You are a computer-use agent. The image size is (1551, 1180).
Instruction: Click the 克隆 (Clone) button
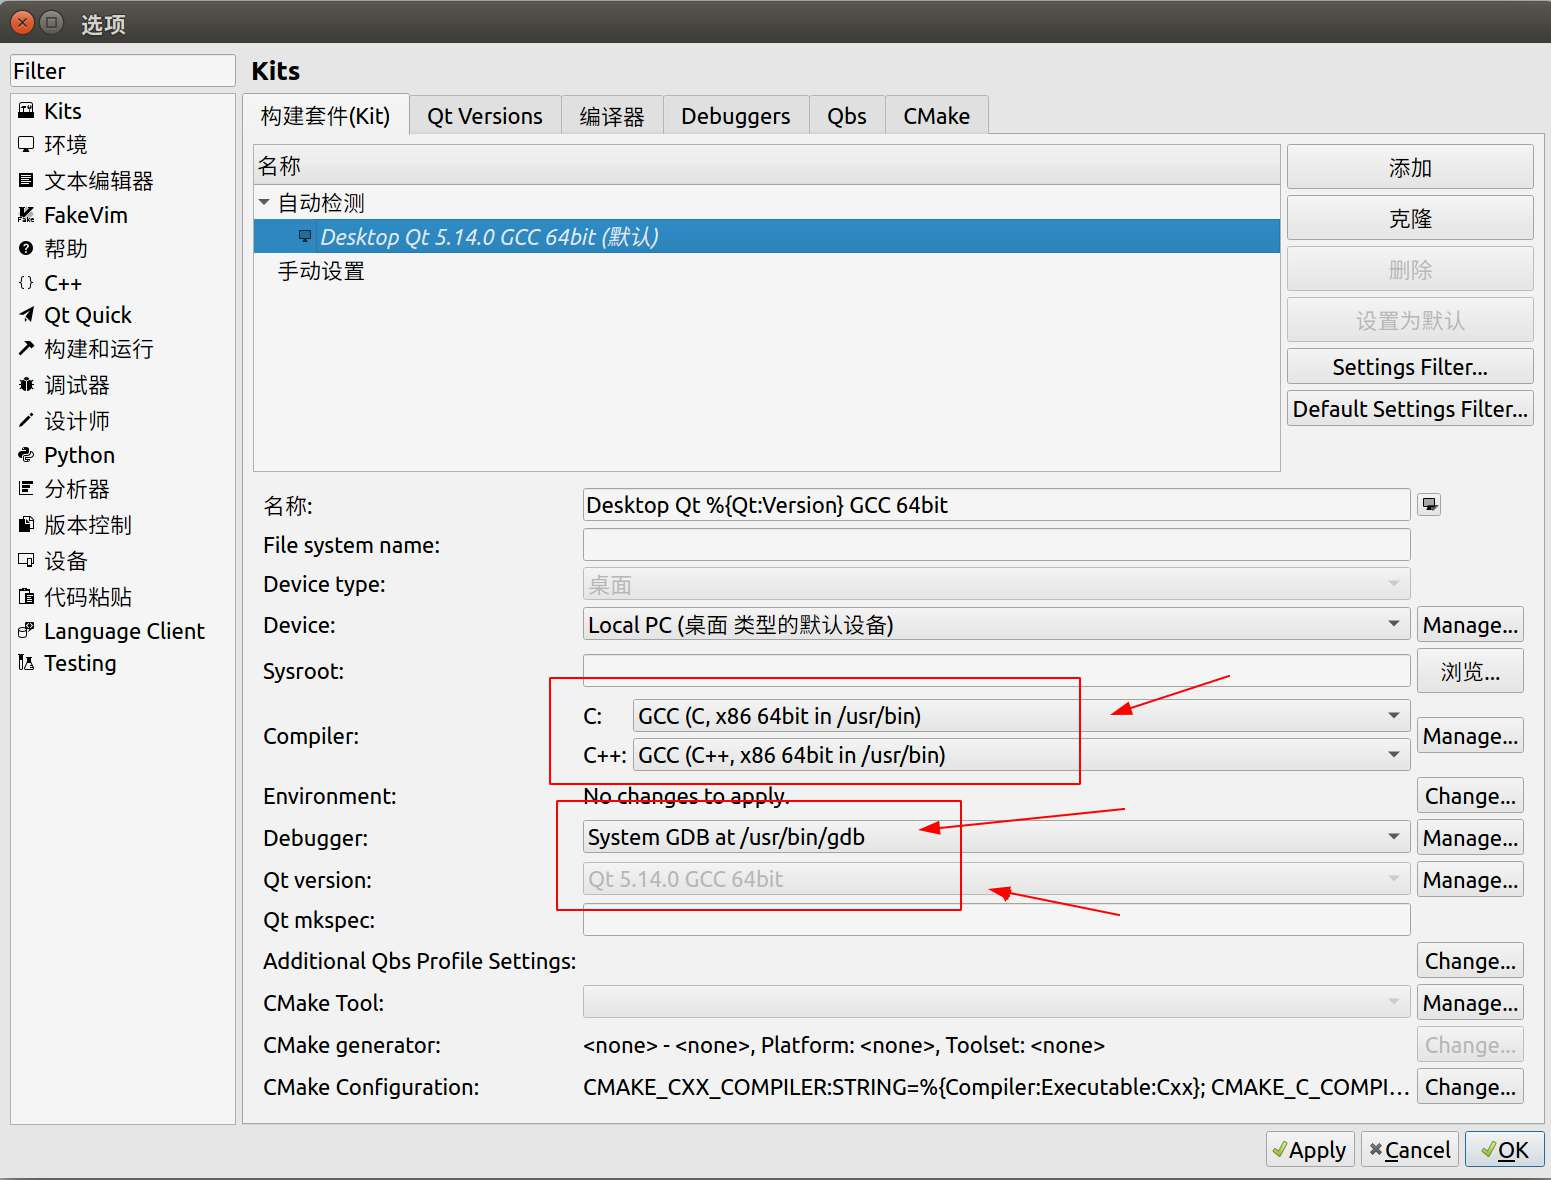click(x=1410, y=218)
